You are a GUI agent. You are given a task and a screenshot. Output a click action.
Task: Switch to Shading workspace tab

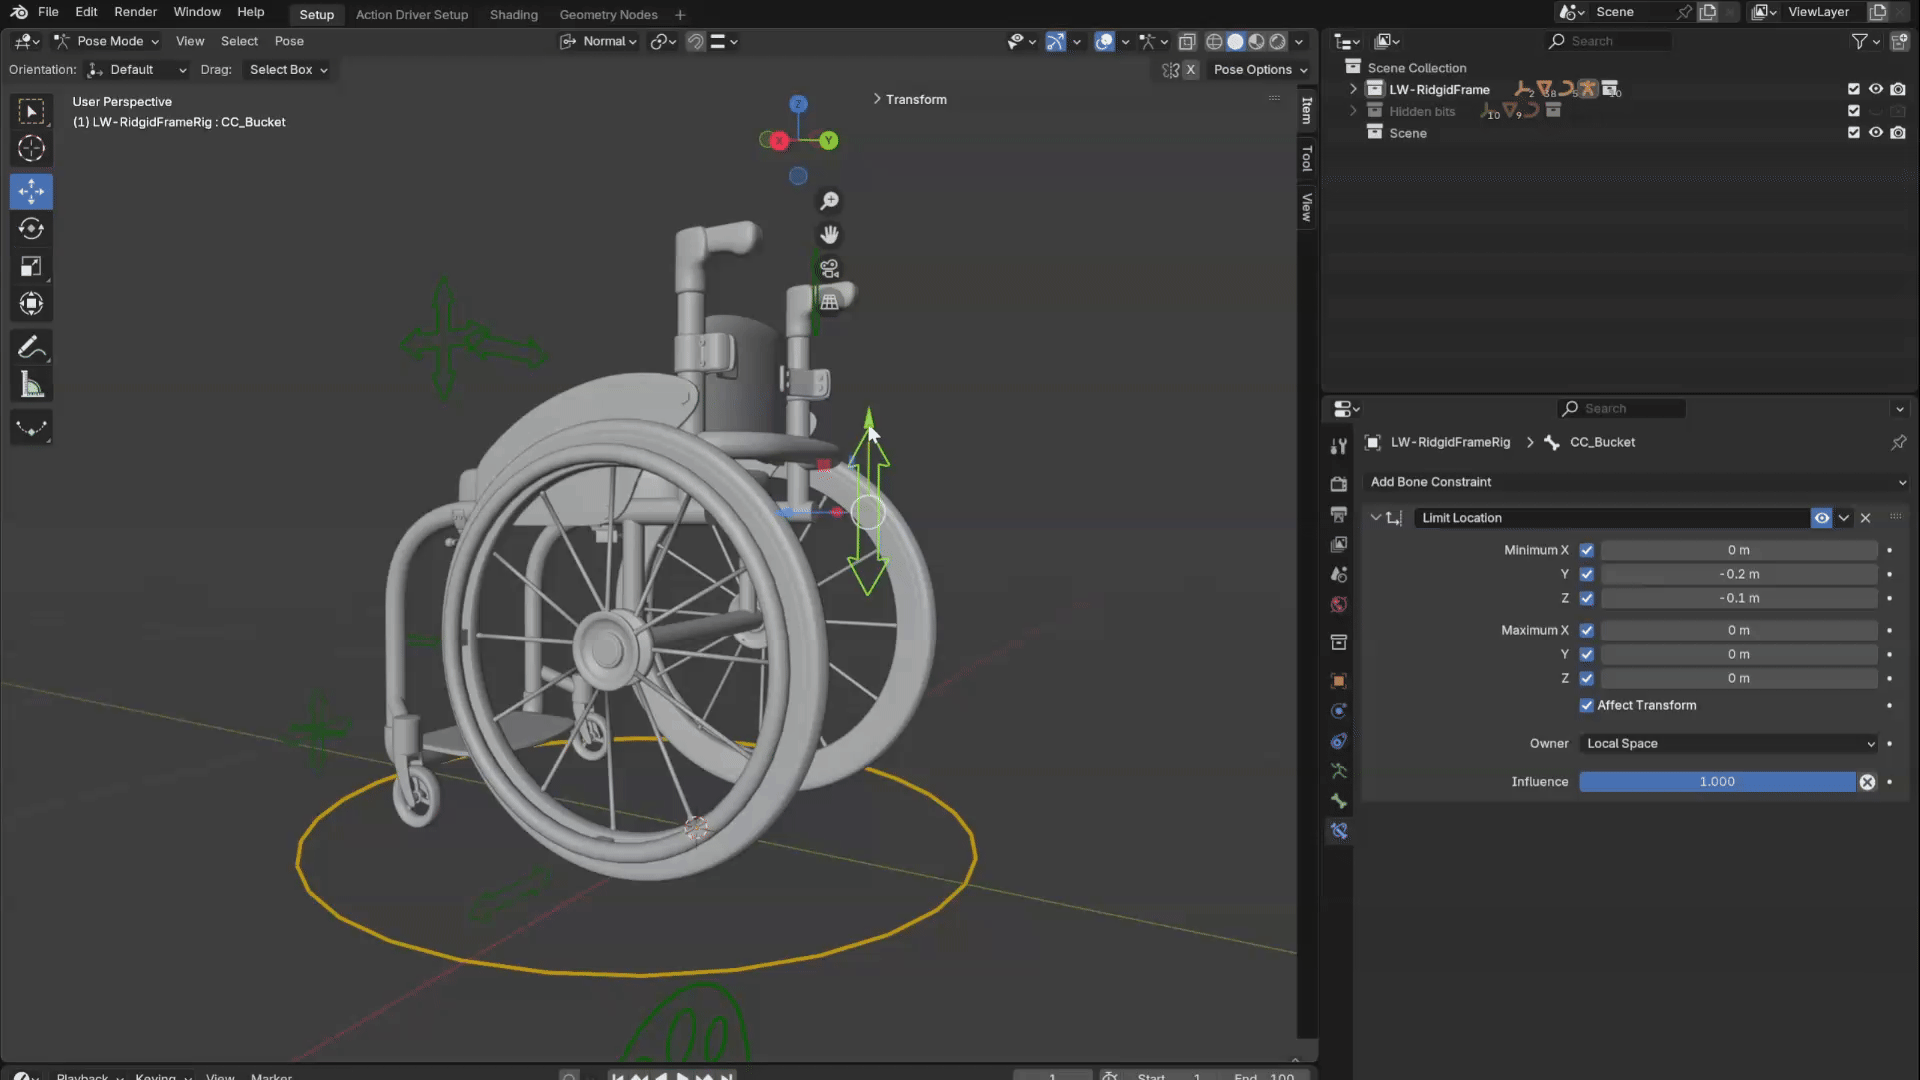pyautogui.click(x=513, y=14)
